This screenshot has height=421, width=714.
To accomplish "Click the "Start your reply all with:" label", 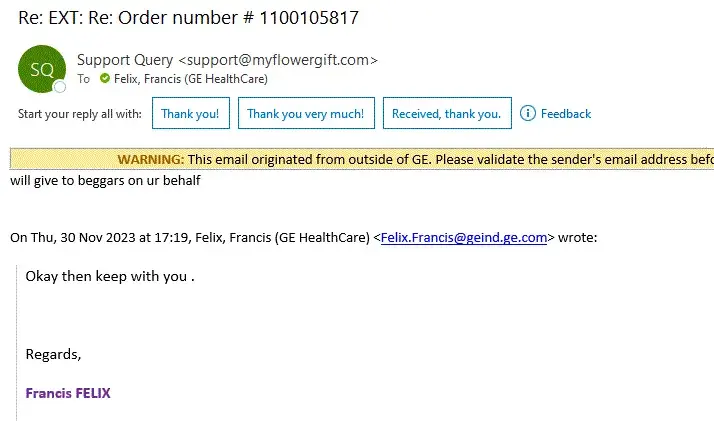I will (80, 114).
